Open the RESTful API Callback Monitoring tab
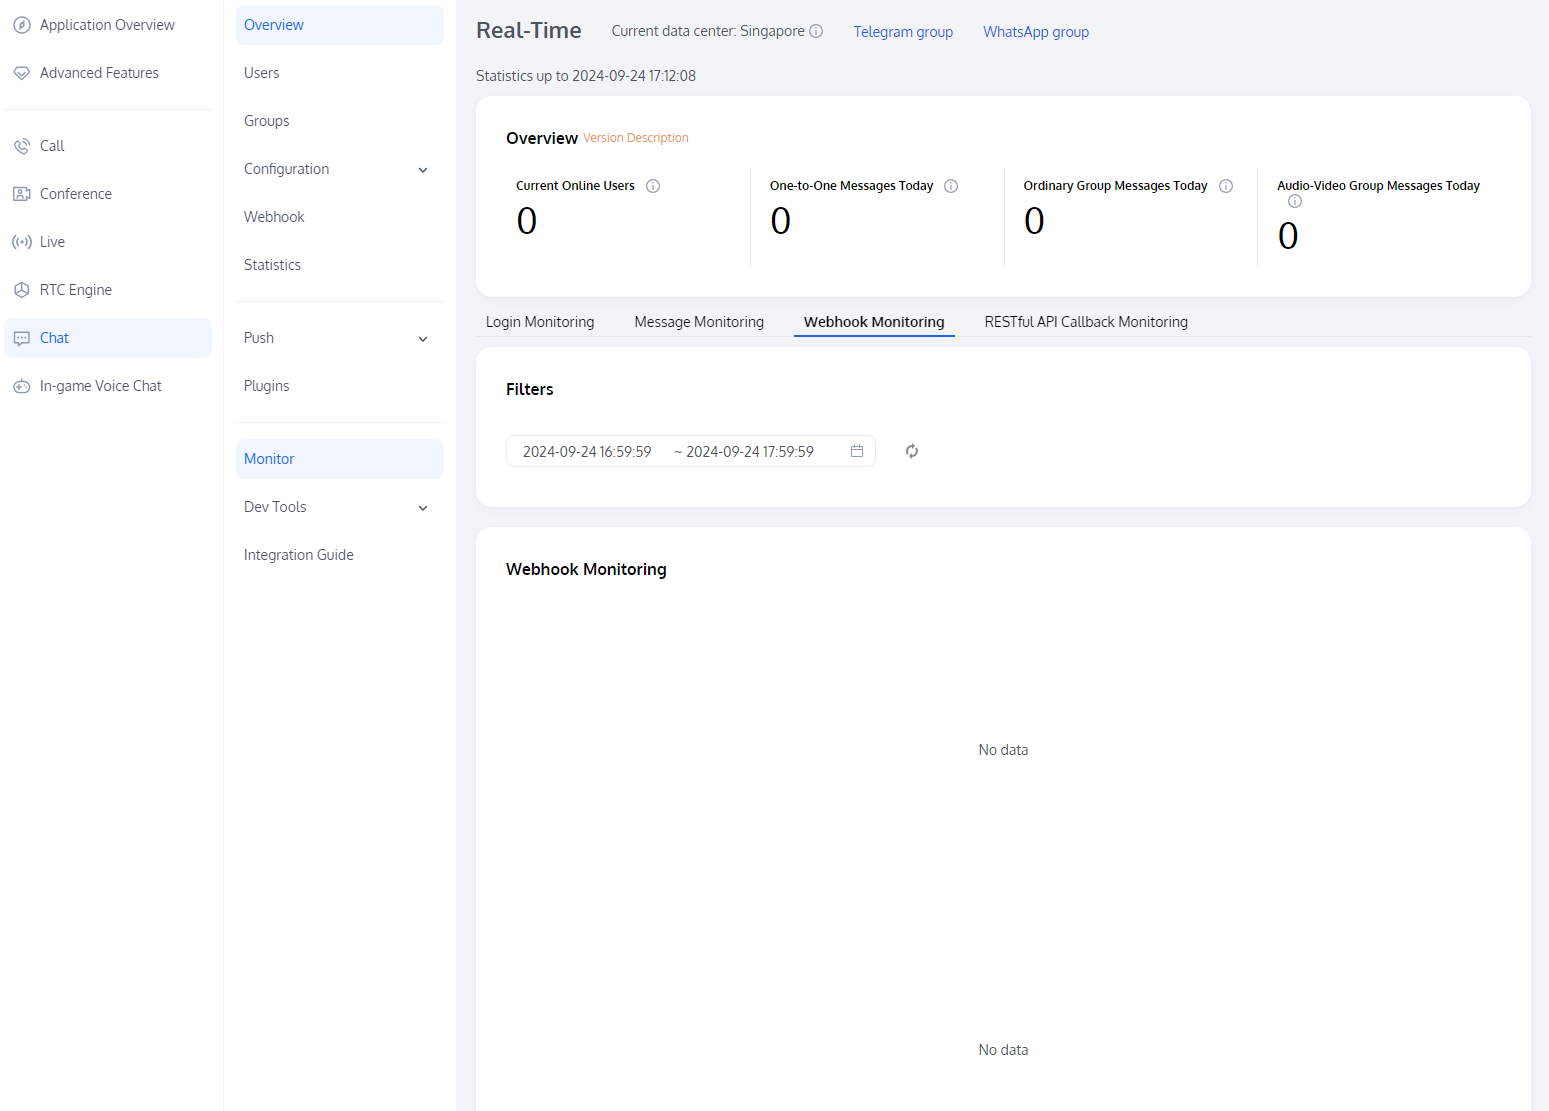Viewport: 1549px width, 1111px height. (1086, 322)
